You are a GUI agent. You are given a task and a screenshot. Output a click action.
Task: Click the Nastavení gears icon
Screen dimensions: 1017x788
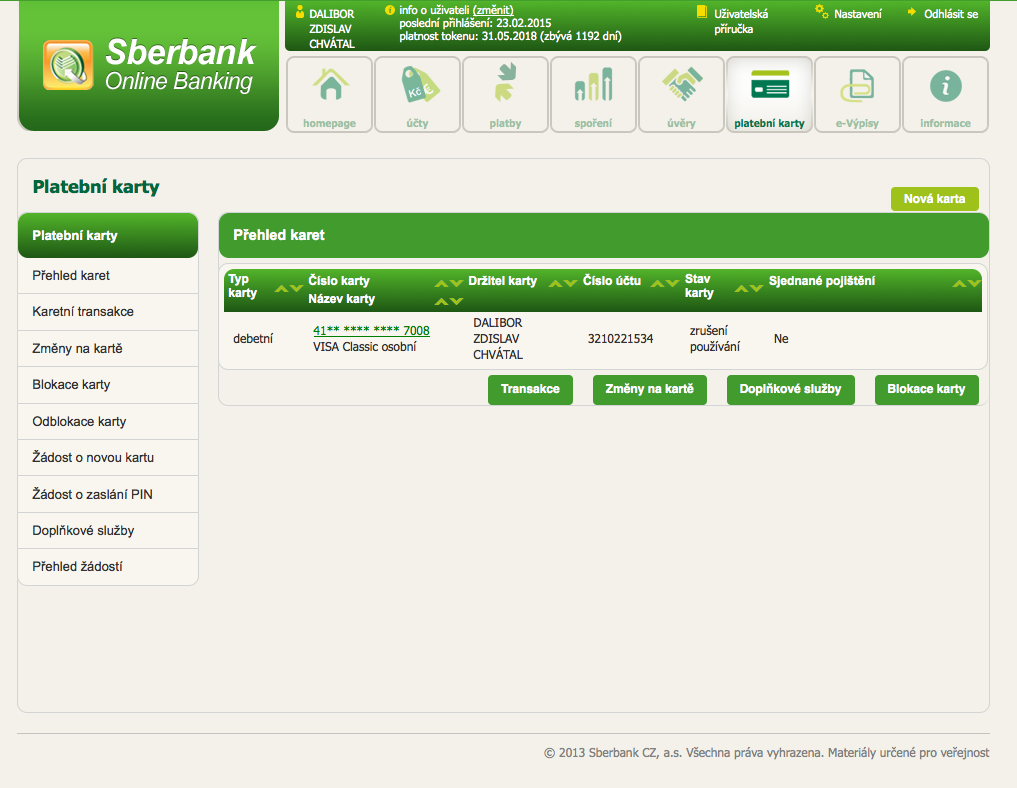pyautogui.click(x=822, y=11)
